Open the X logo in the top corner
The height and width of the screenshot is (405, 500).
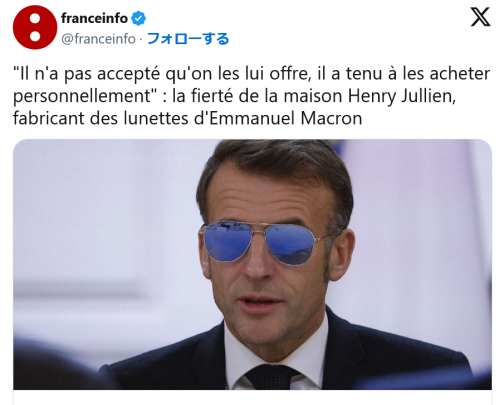(x=480, y=17)
